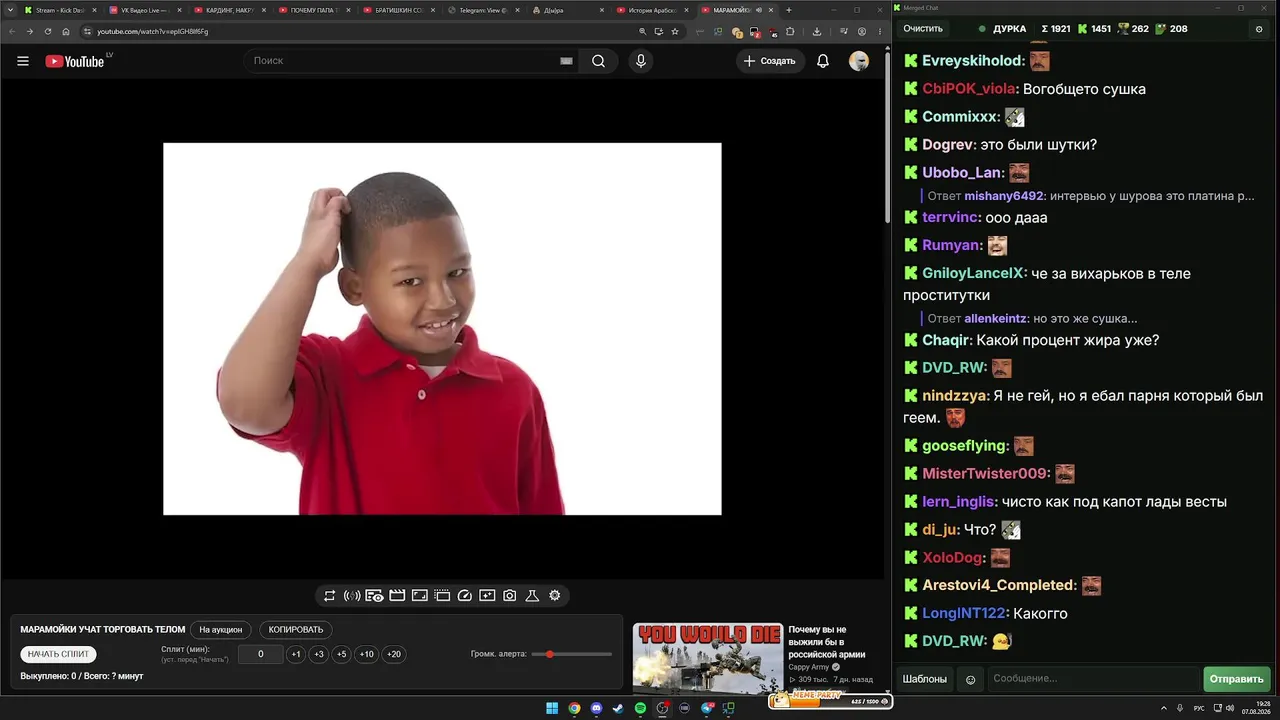This screenshot has width=1280, height=720.
Task: Open Windows Start menu
Action: (552, 709)
